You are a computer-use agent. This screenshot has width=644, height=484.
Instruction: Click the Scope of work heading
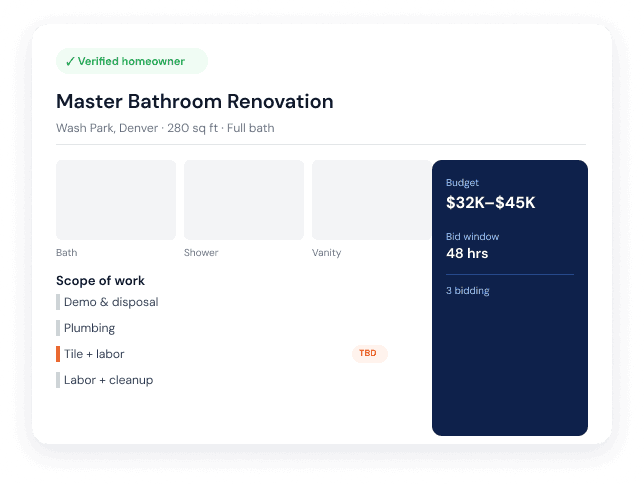(100, 281)
